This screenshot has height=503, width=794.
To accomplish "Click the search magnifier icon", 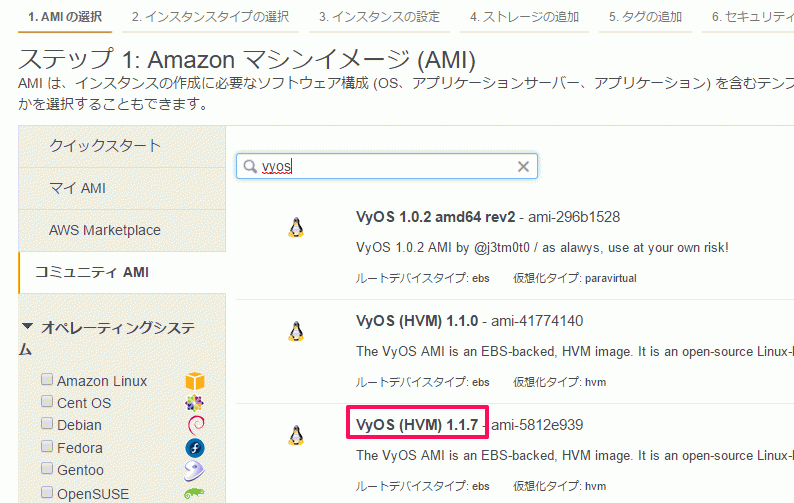I will [x=250, y=166].
